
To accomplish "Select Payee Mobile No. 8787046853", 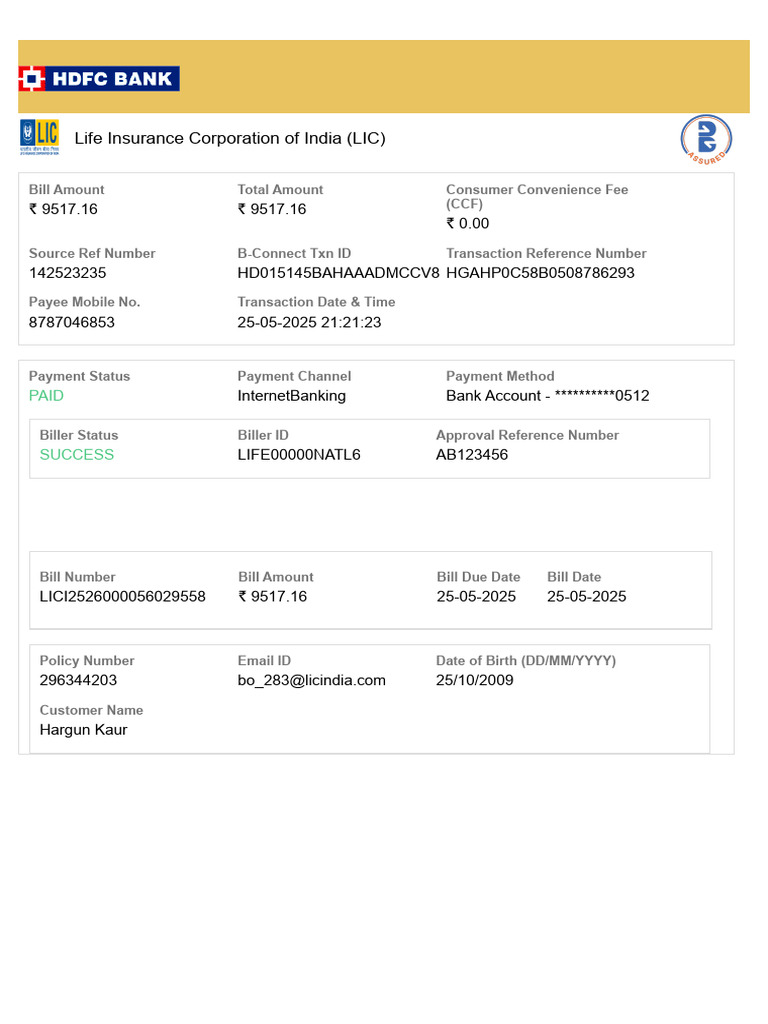I will click(72, 323).
